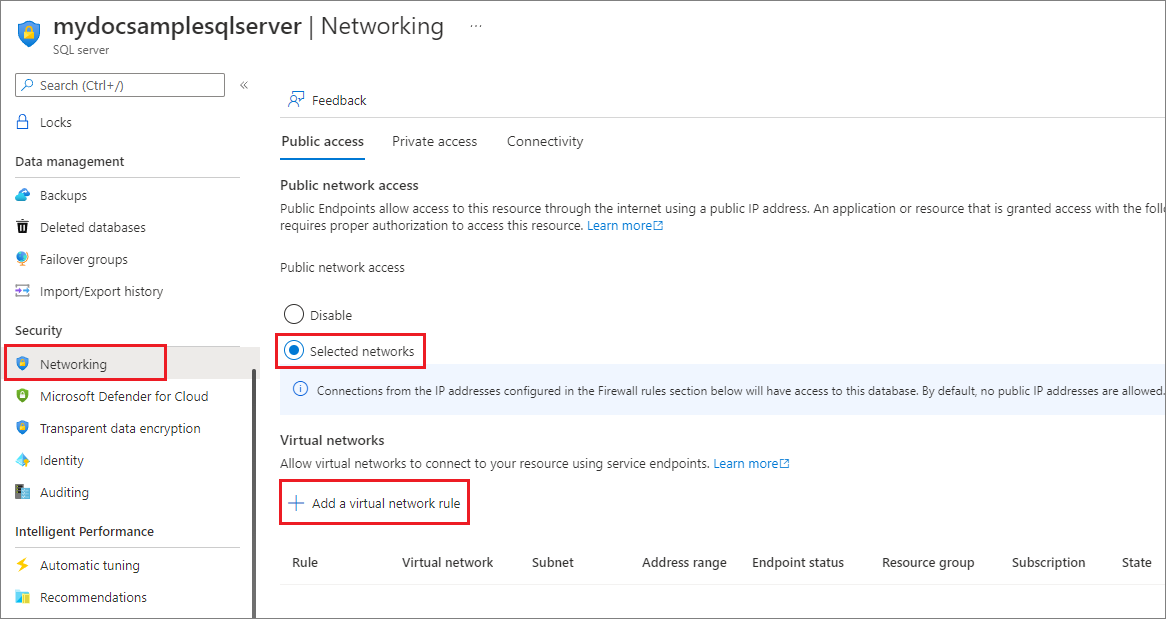Click the Feedback icon
The width and height of the screenshot is (1166, 619).
tap(296, 100)
